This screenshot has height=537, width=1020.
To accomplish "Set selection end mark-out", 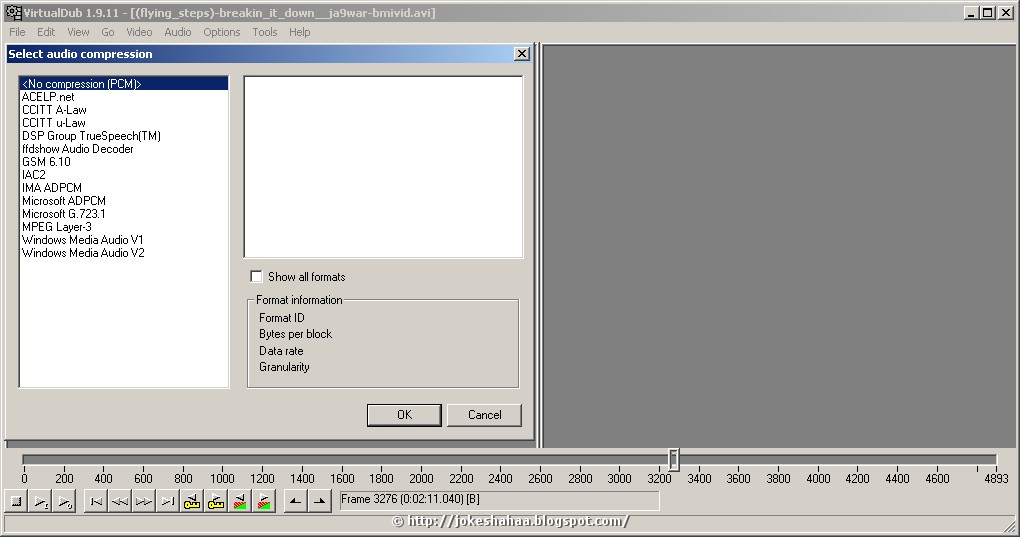I will pyautogui.click(x=320, y=501).
